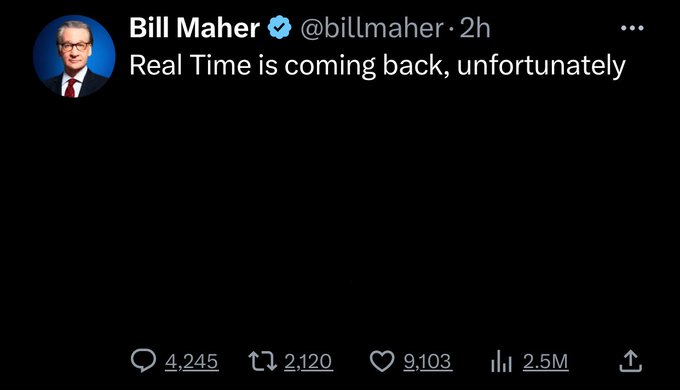Click the 2,120 reposts count
The width and height of the screenshot is (680, 390).
[308, 362]
